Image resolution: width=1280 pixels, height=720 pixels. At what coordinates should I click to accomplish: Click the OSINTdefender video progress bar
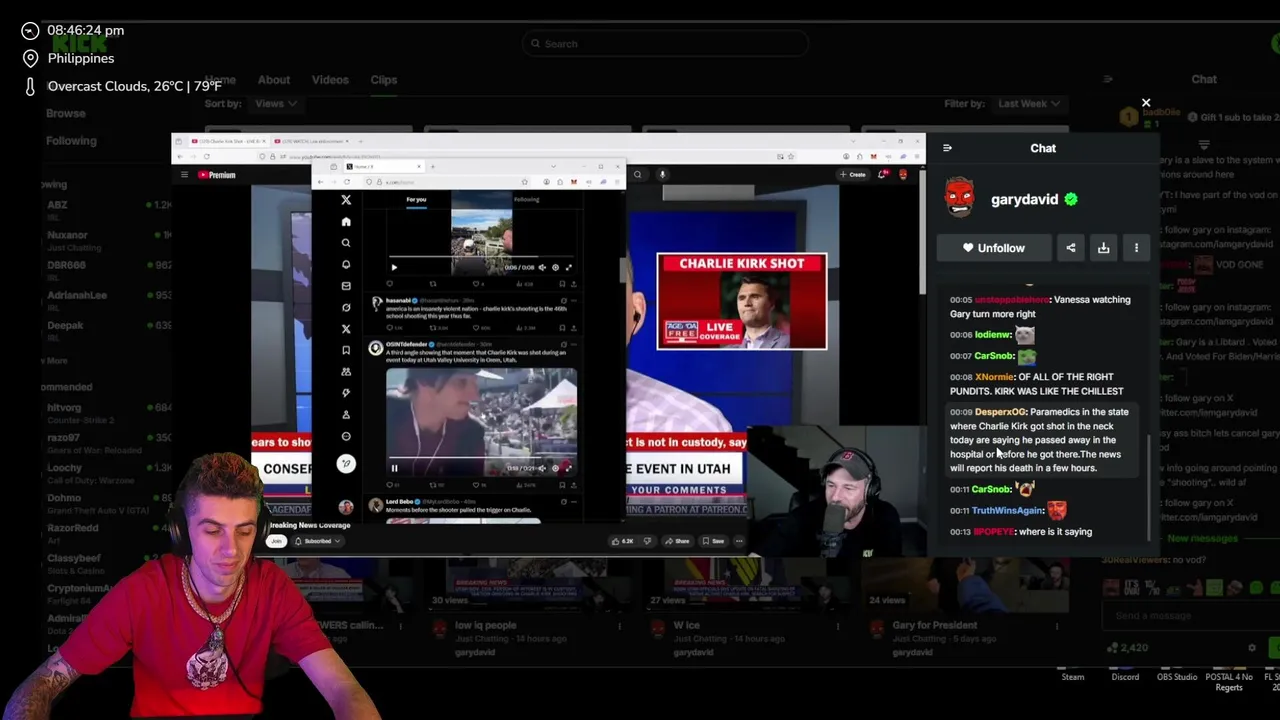482,458
